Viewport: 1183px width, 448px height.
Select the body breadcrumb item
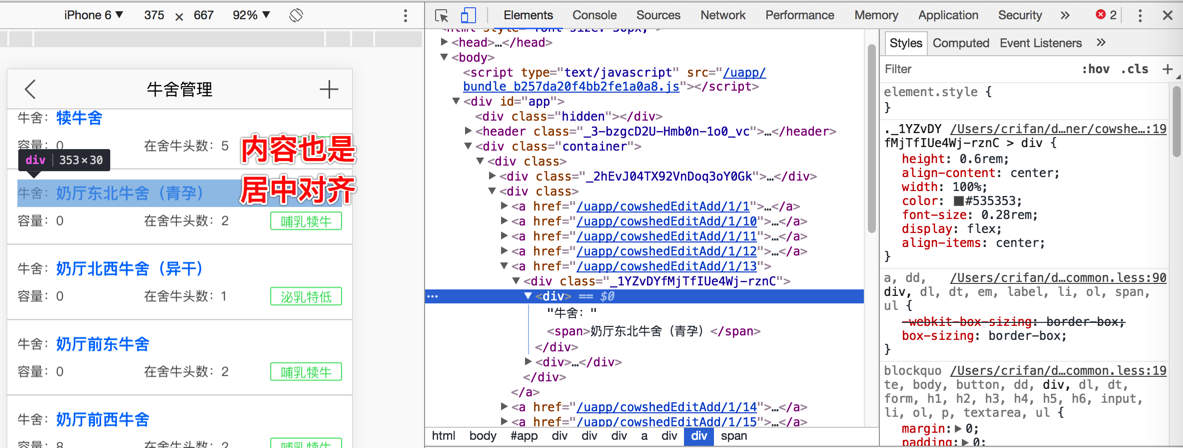point(483,436)
